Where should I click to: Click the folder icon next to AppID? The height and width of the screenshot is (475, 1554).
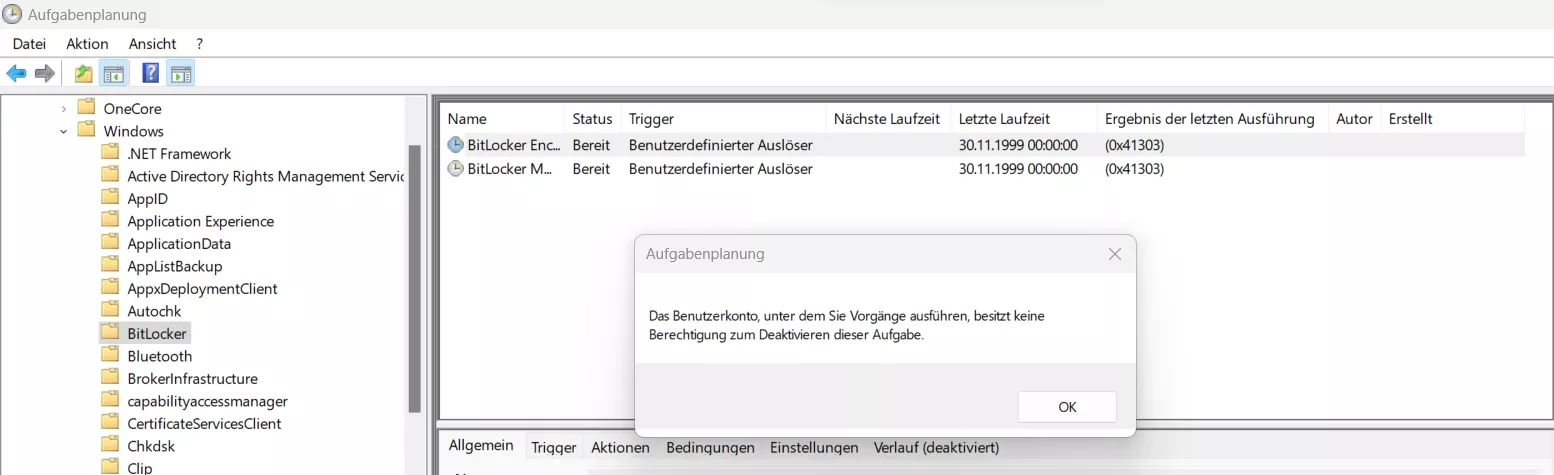(110, 198)
